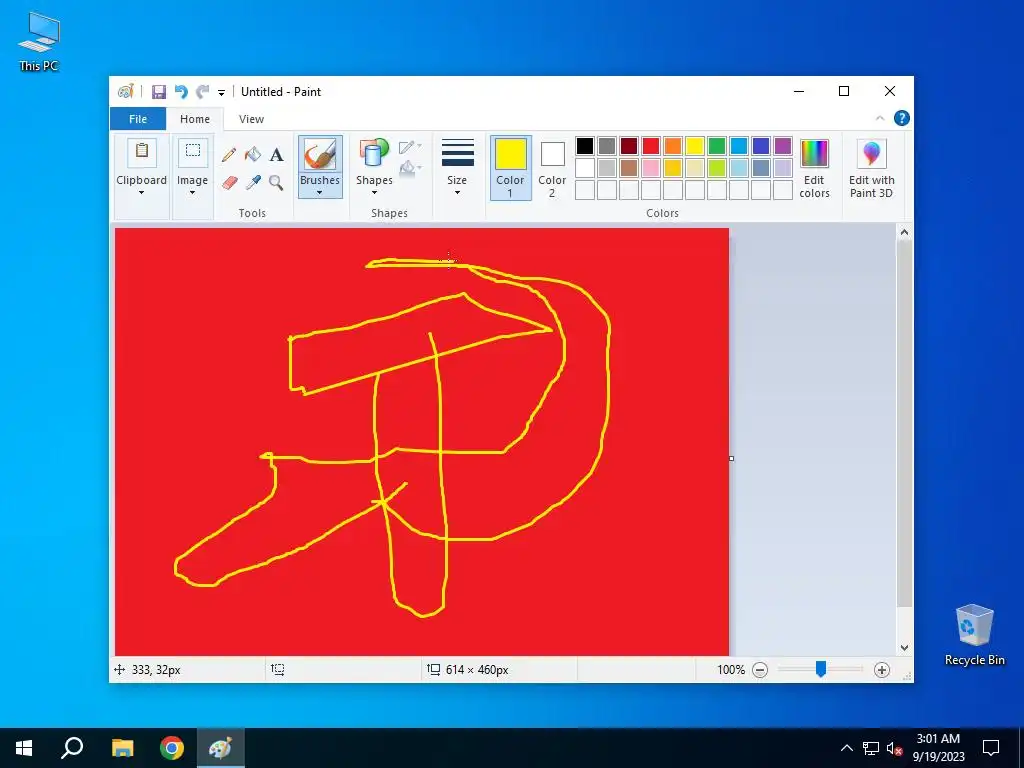Open the File menu

click(138, 119)
